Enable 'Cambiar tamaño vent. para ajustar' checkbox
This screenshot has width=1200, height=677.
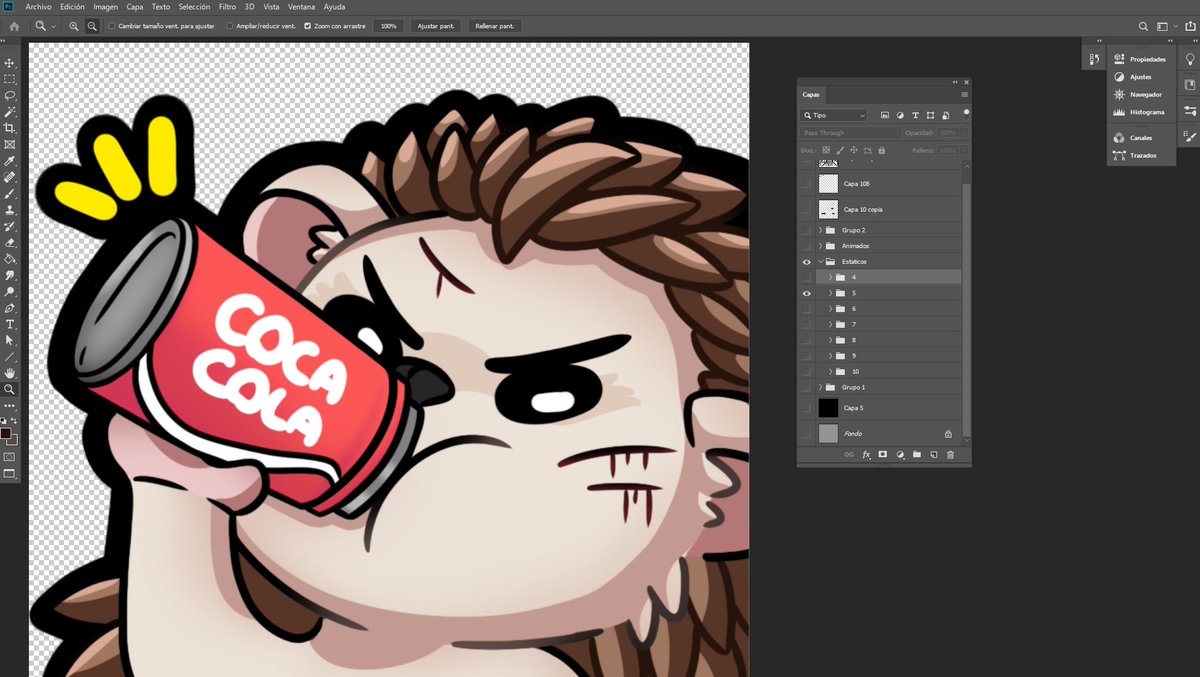coord(111,26)
